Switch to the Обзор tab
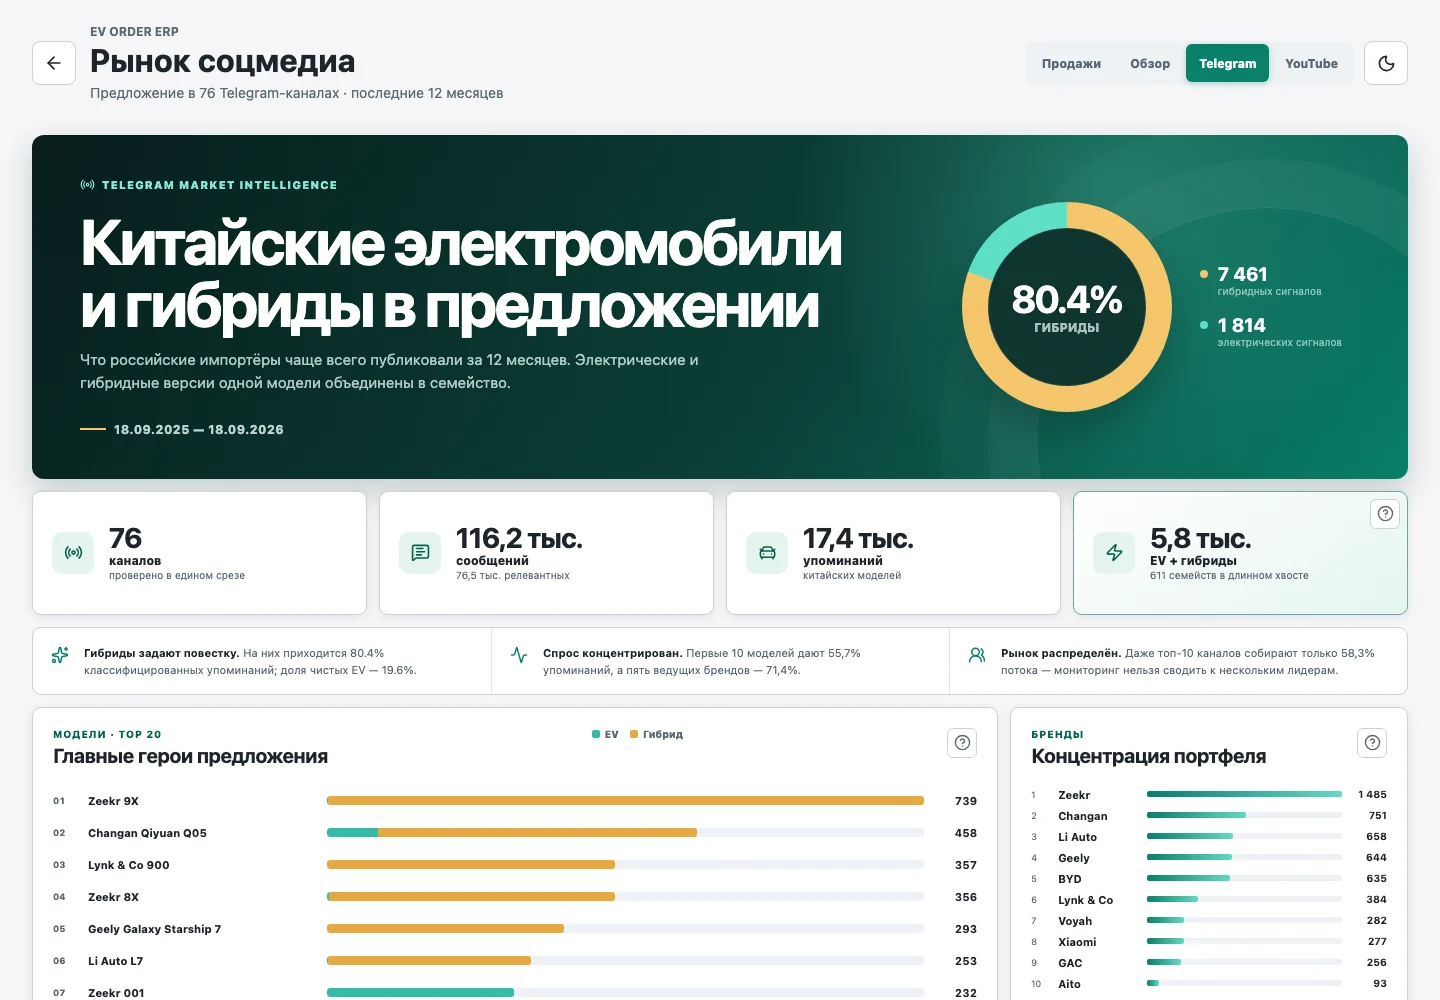This screenshot has width=1440, height=1000. 1150,63
